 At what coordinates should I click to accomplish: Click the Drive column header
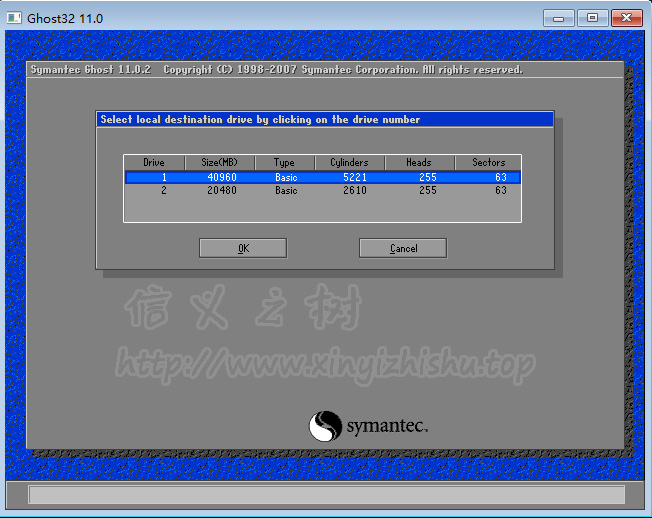coord(154,162)
